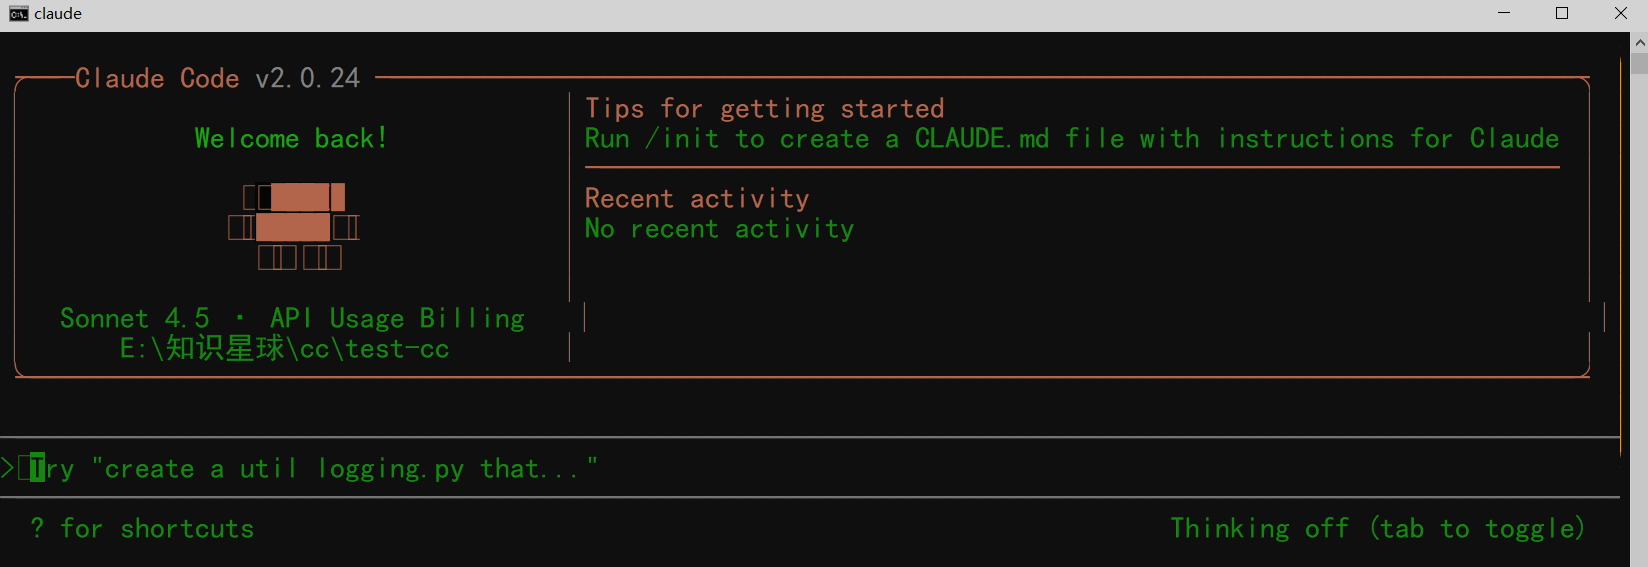Click the highlighted cursor block in the prompt
Viewport: 1648px width, 567px height.
37,467
